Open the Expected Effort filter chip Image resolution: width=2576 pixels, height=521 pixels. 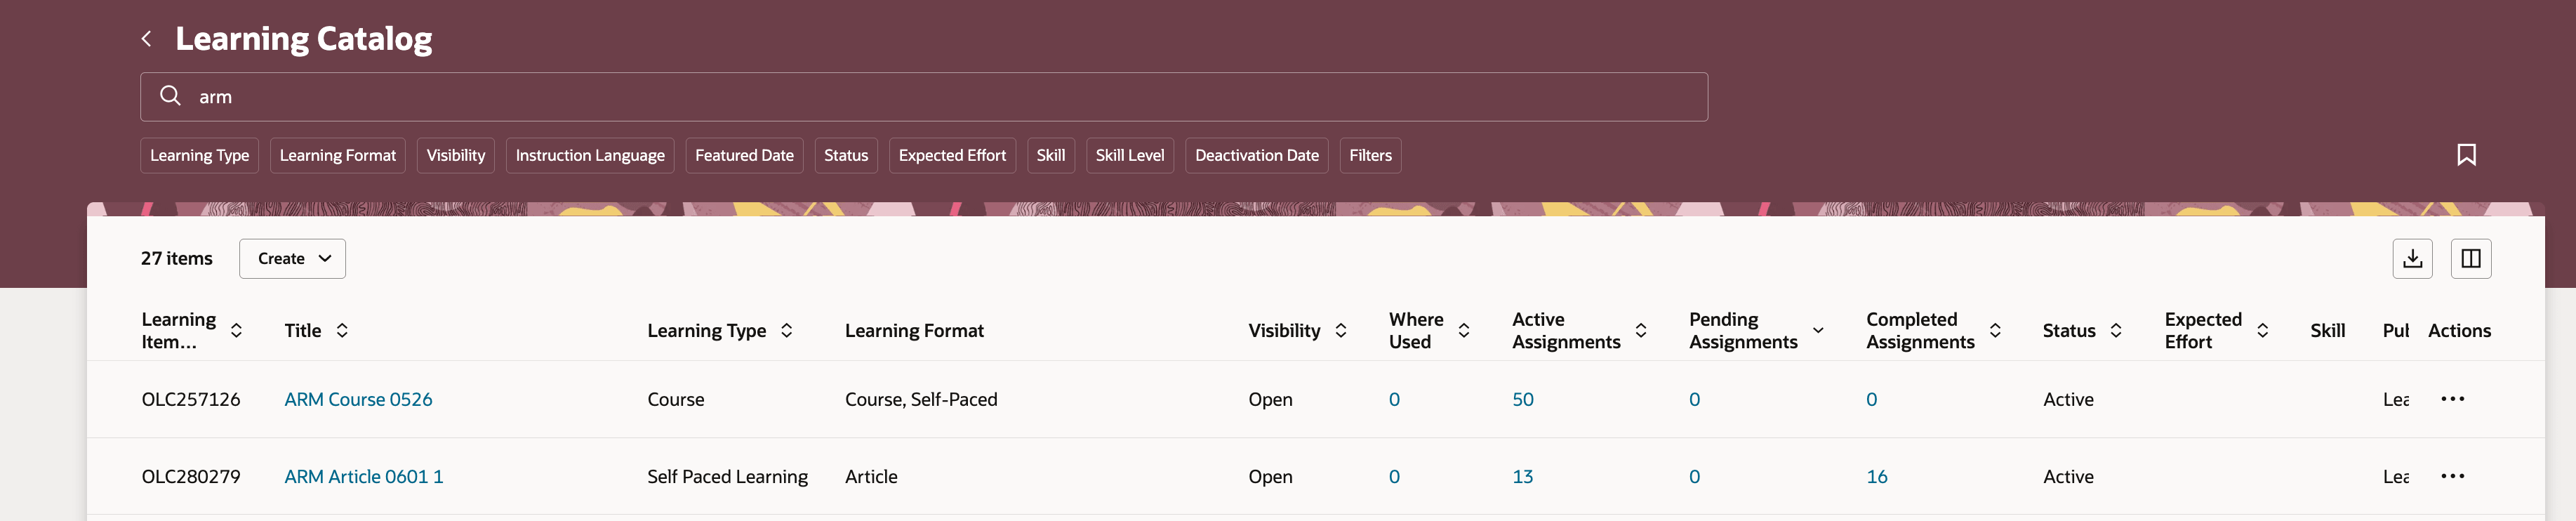point(953,155)
